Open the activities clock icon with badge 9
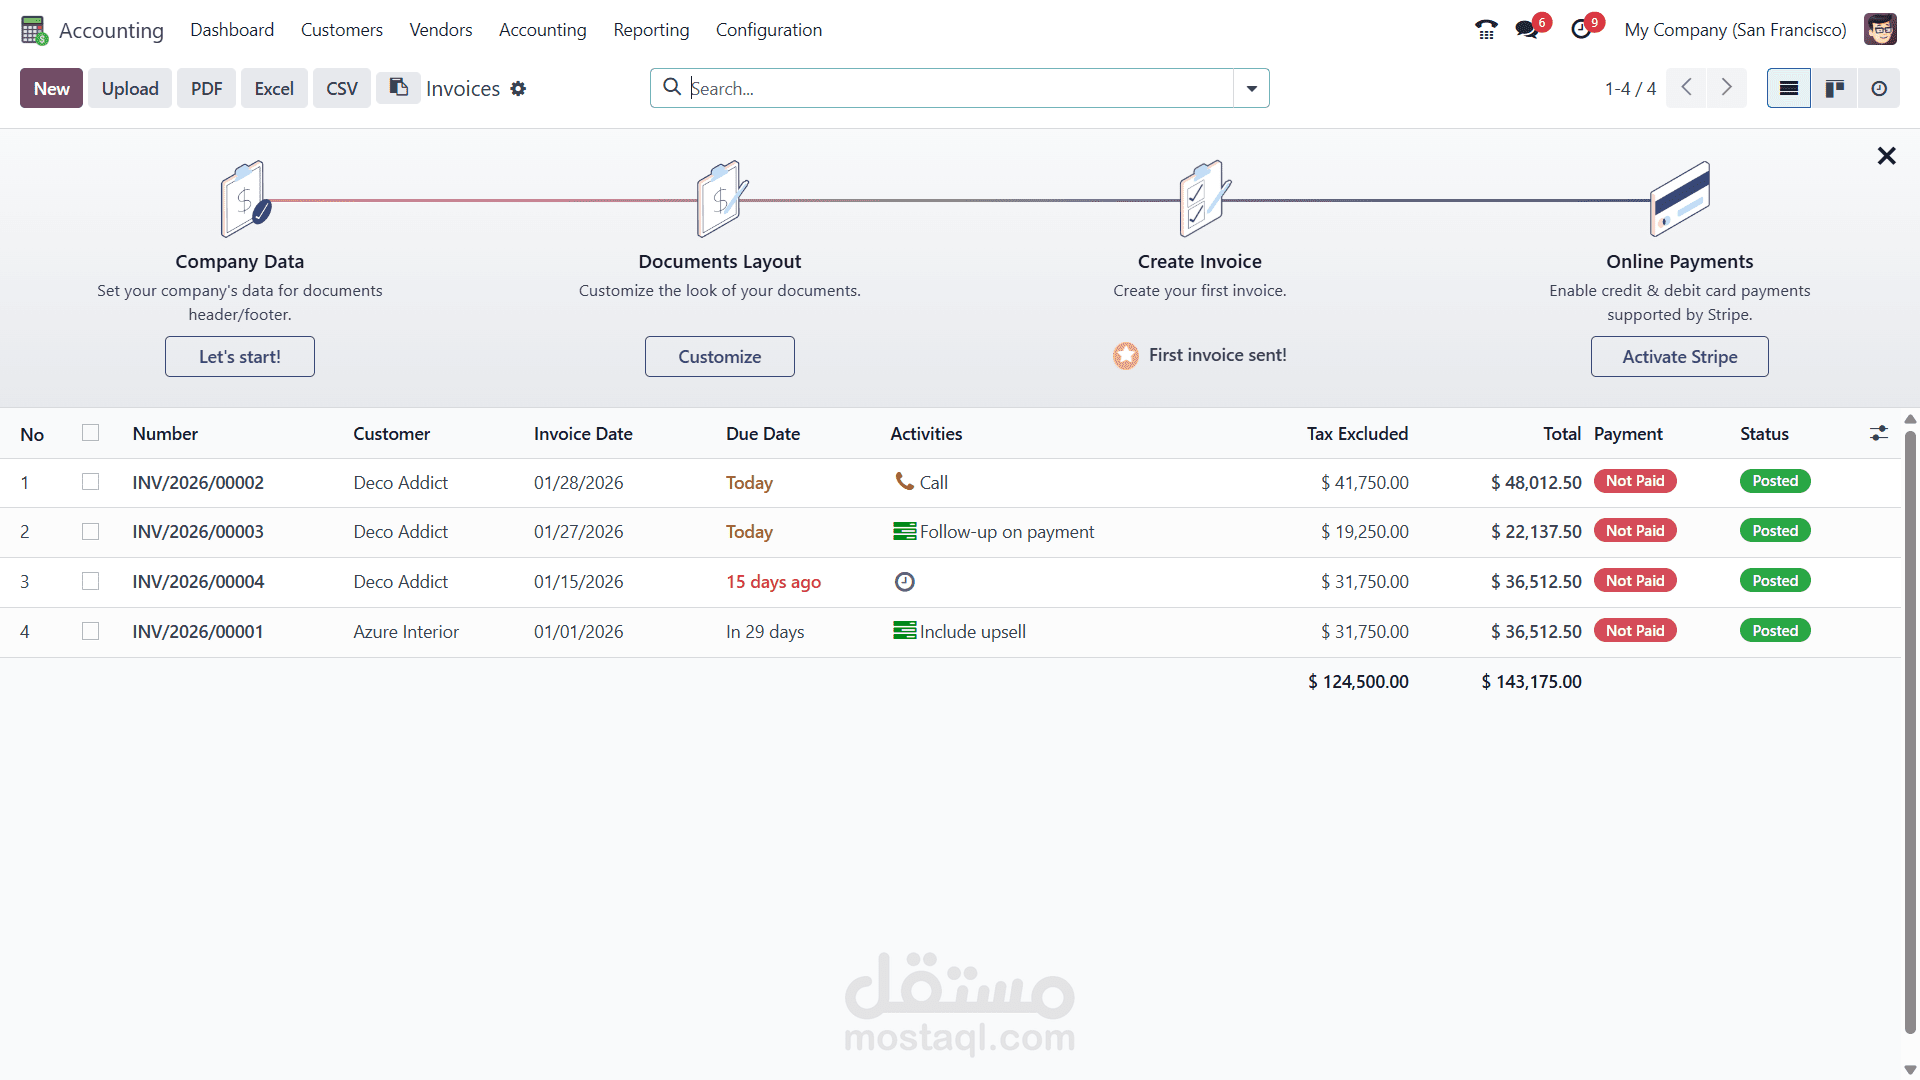Screen dimensions: 1920x1080 point(1581,30)
